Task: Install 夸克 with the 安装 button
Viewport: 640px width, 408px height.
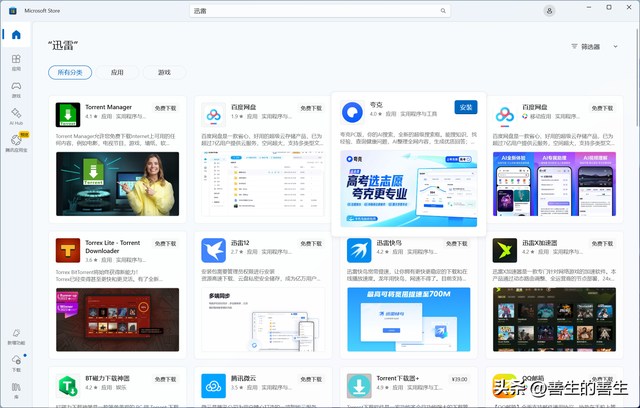Action: tap(466, 107)
